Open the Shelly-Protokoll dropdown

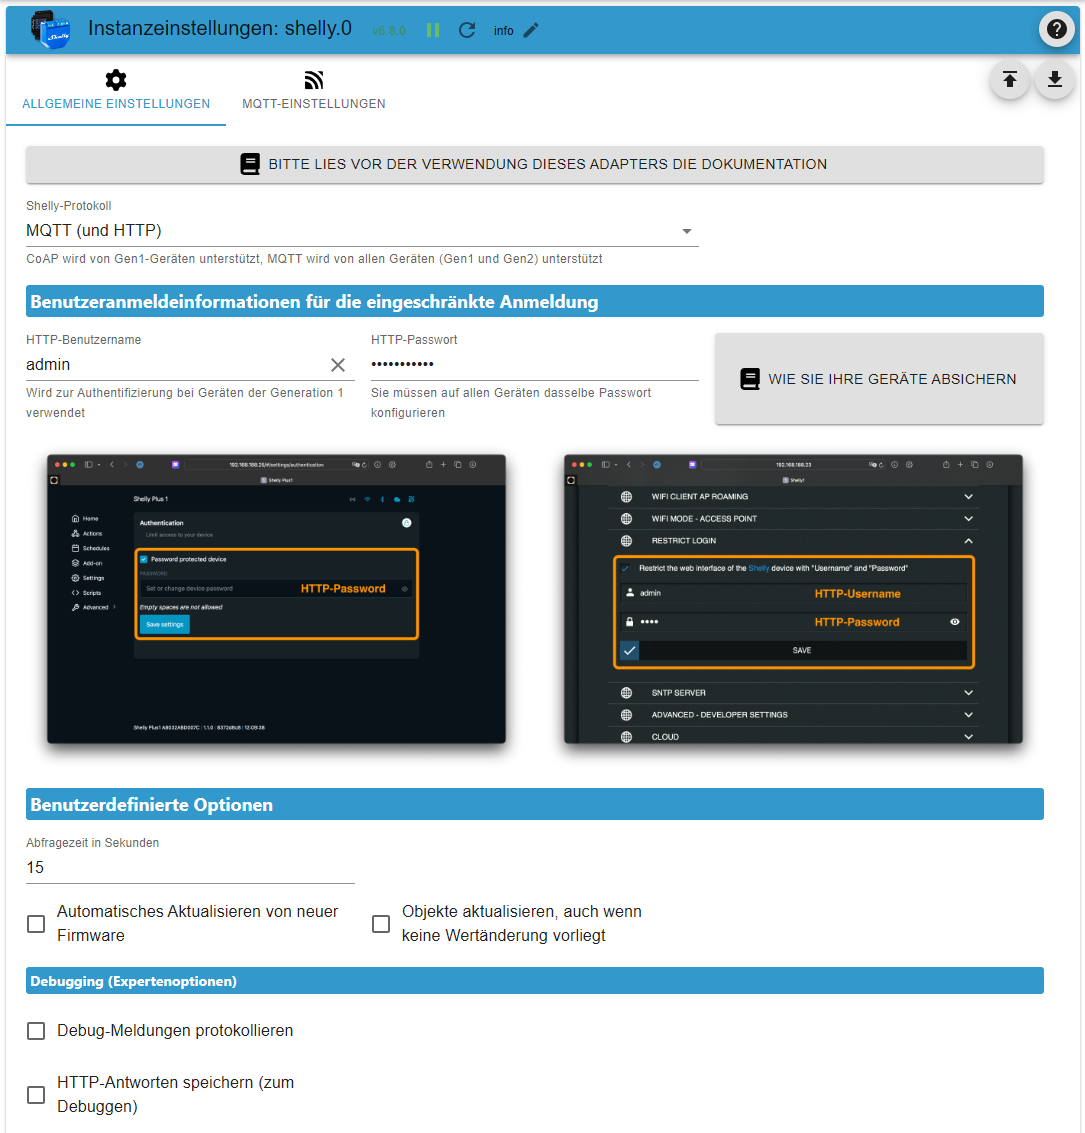pyautogui.click(x=362, y=231)
